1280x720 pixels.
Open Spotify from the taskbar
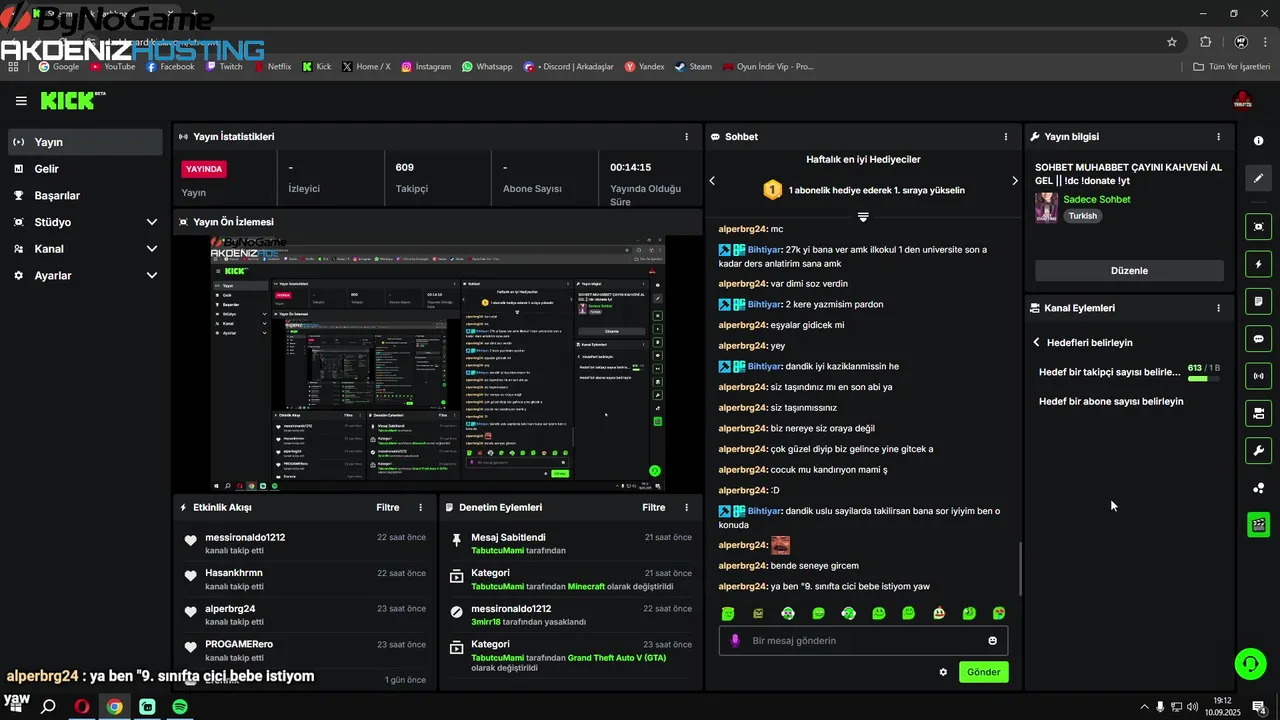pos(179,706)
